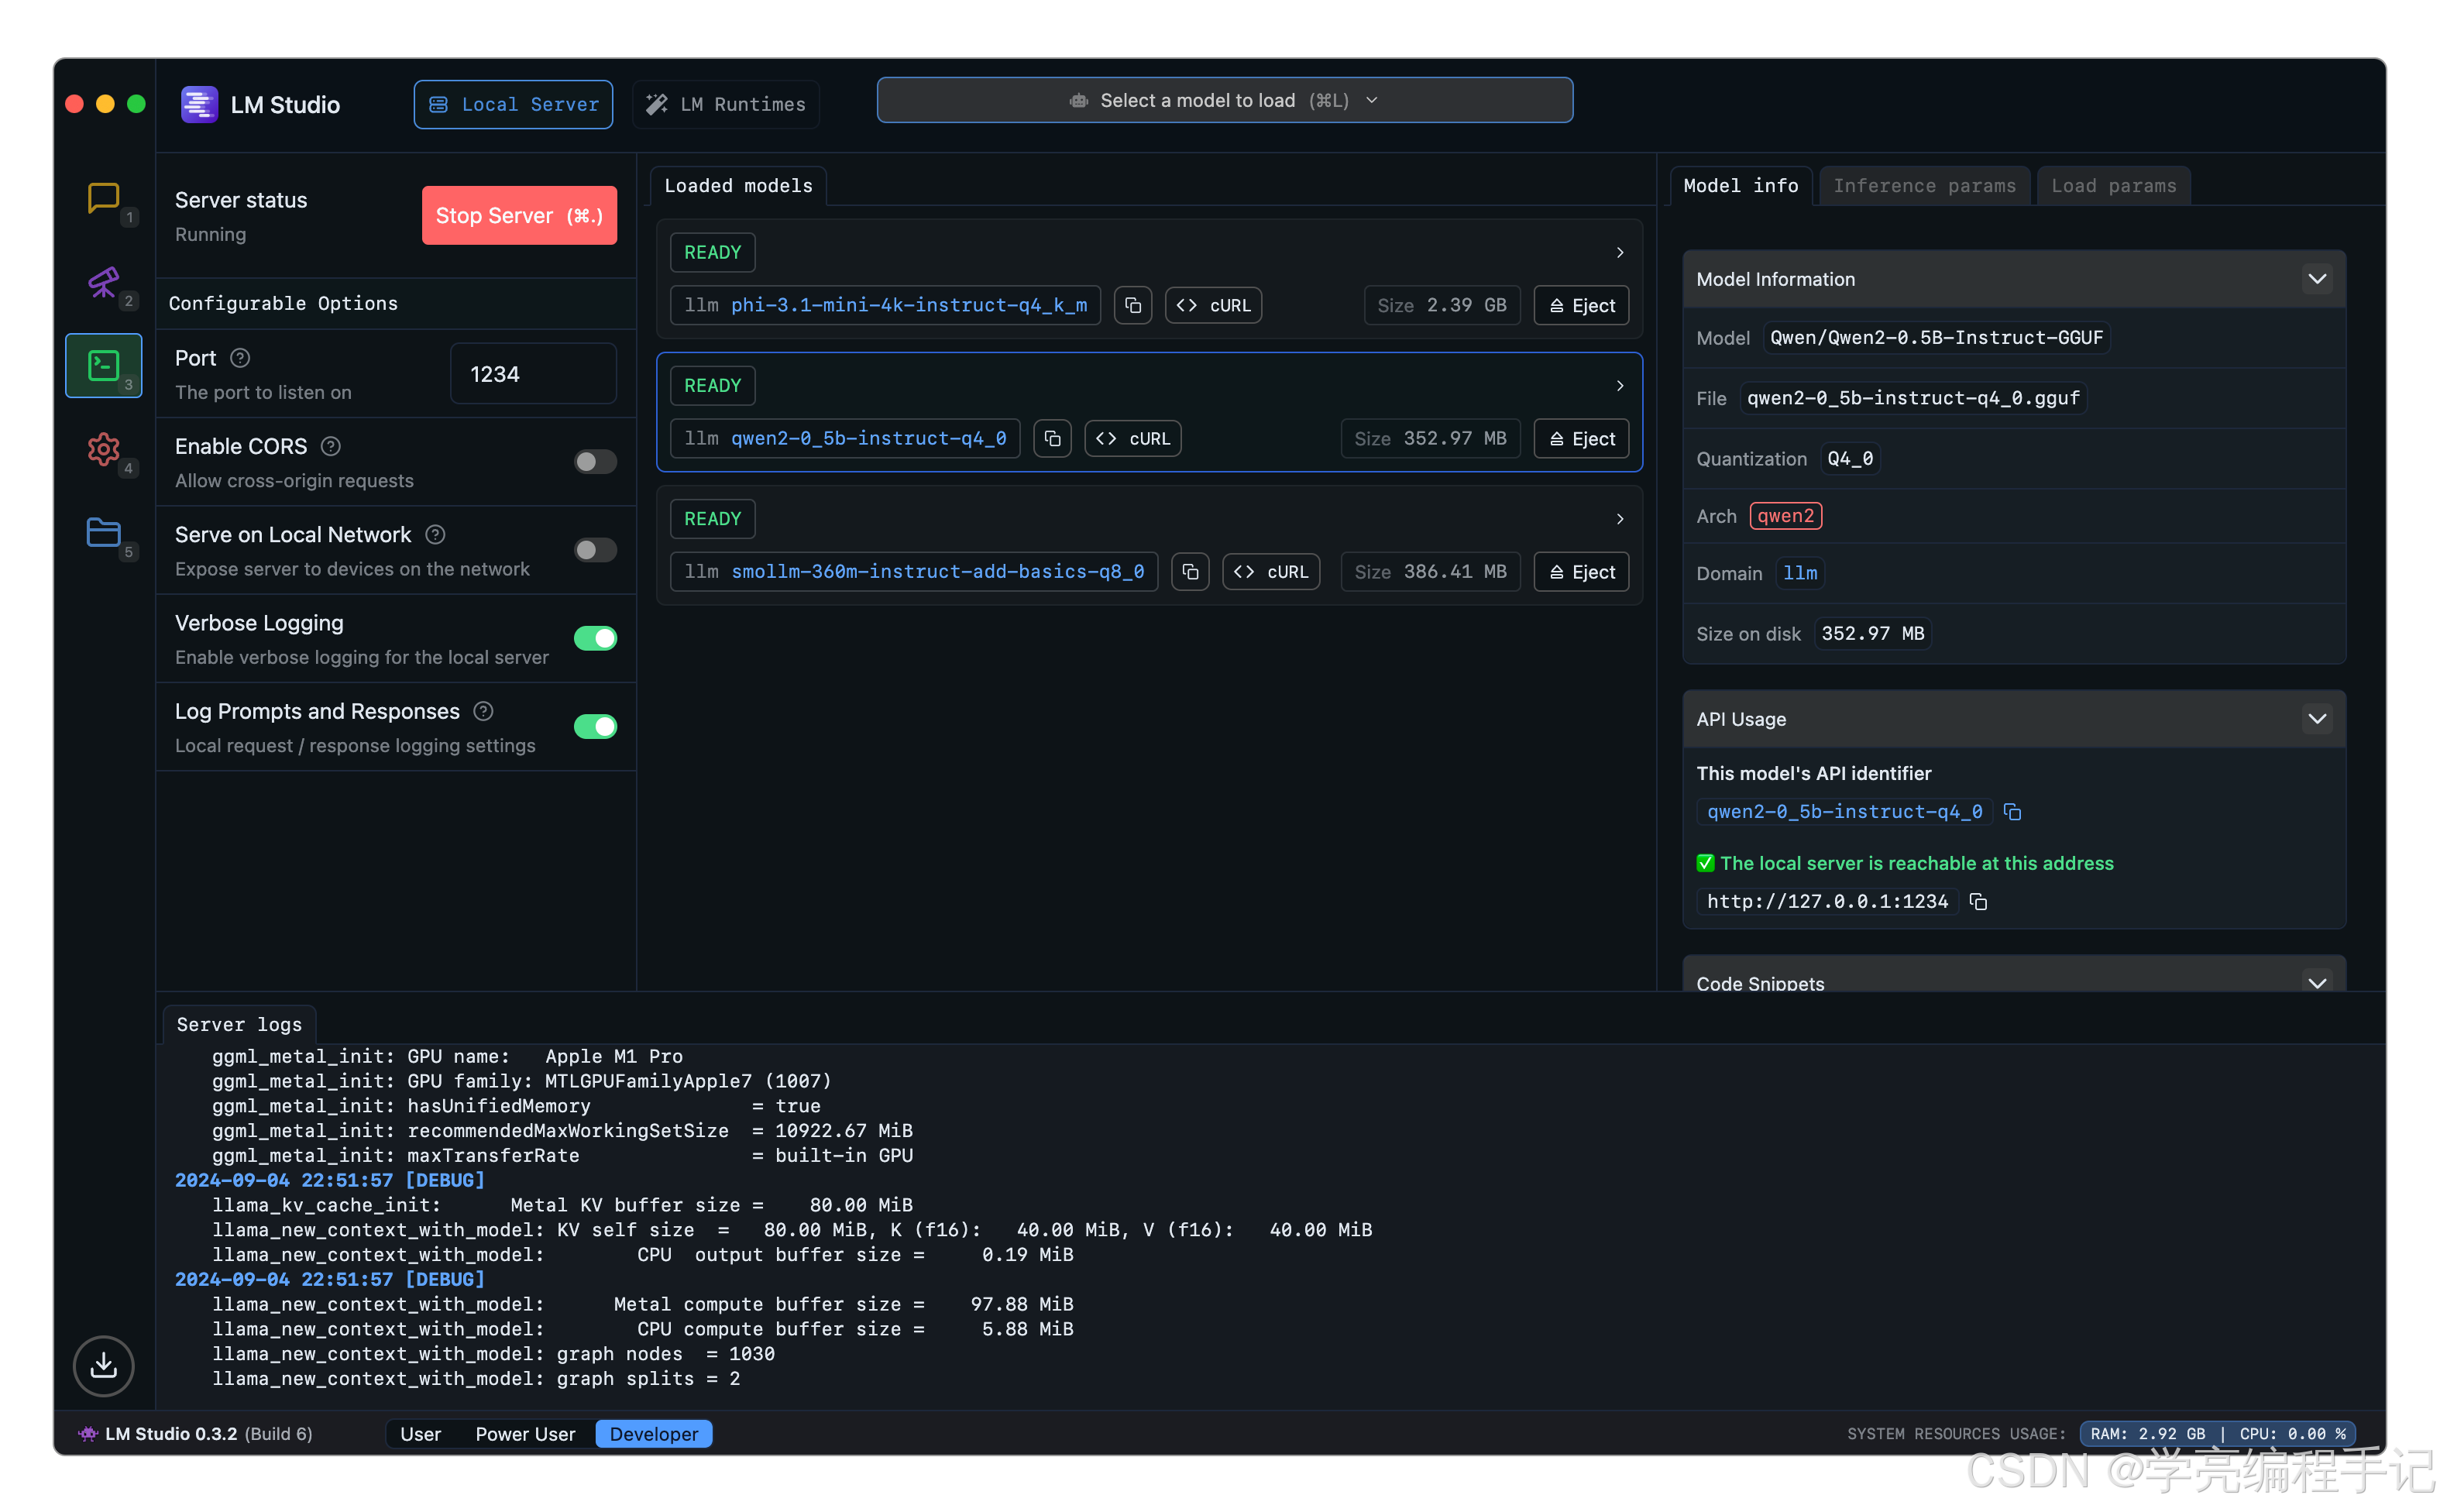
Task: Click the Port number input field
Action: click(x=532, y=374)
